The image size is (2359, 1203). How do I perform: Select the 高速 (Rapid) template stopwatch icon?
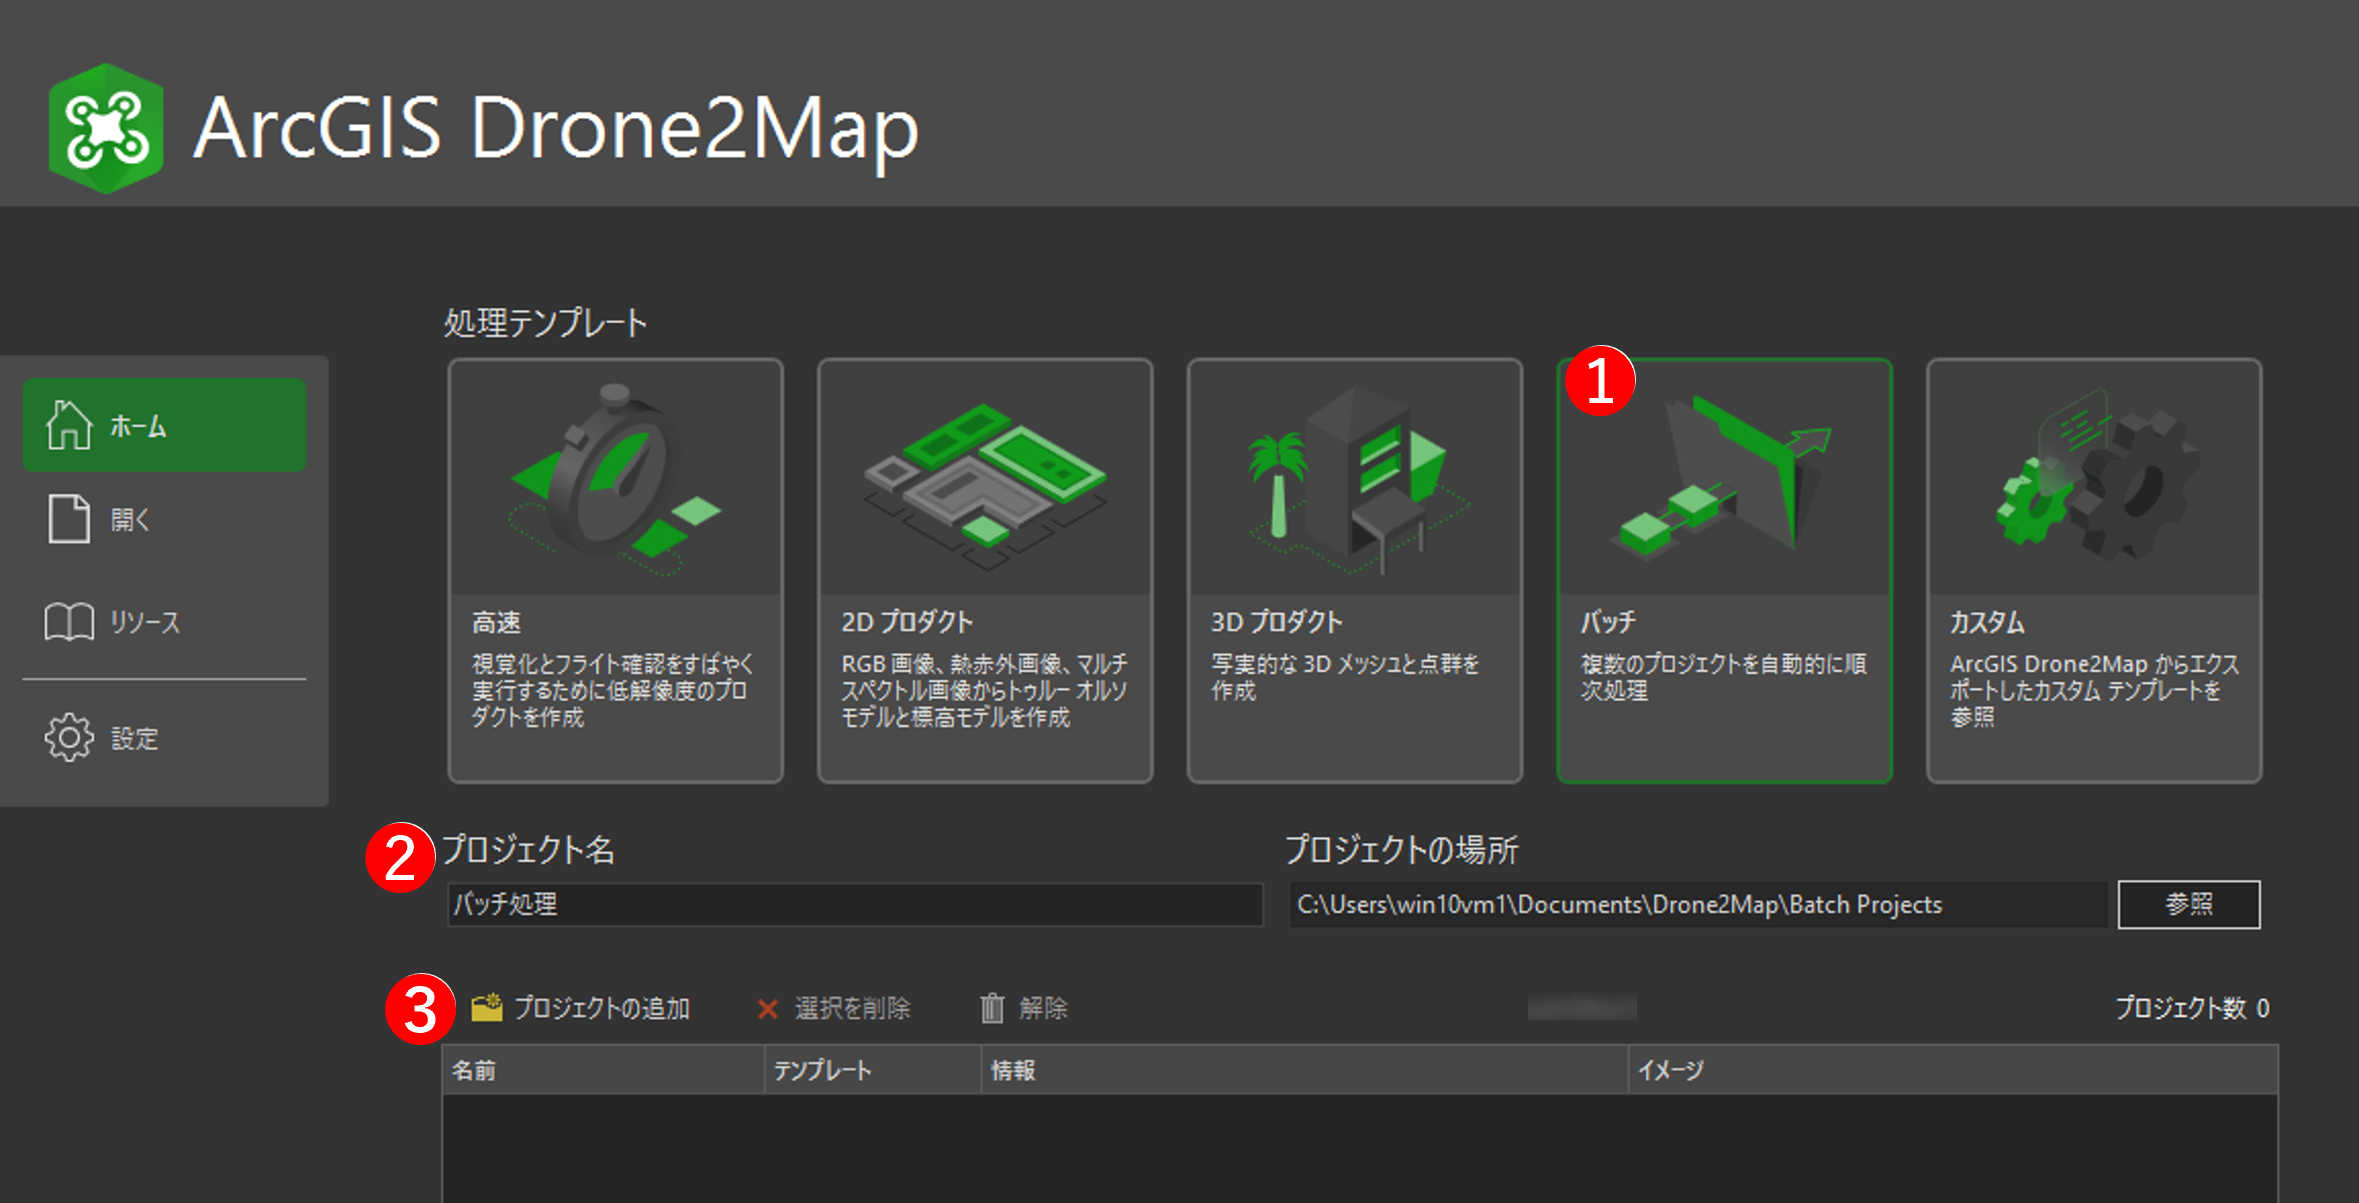612,478
